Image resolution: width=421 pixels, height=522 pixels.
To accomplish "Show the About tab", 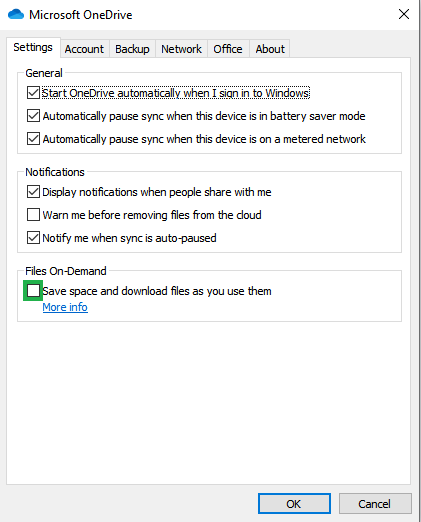I will click(270, 49).
